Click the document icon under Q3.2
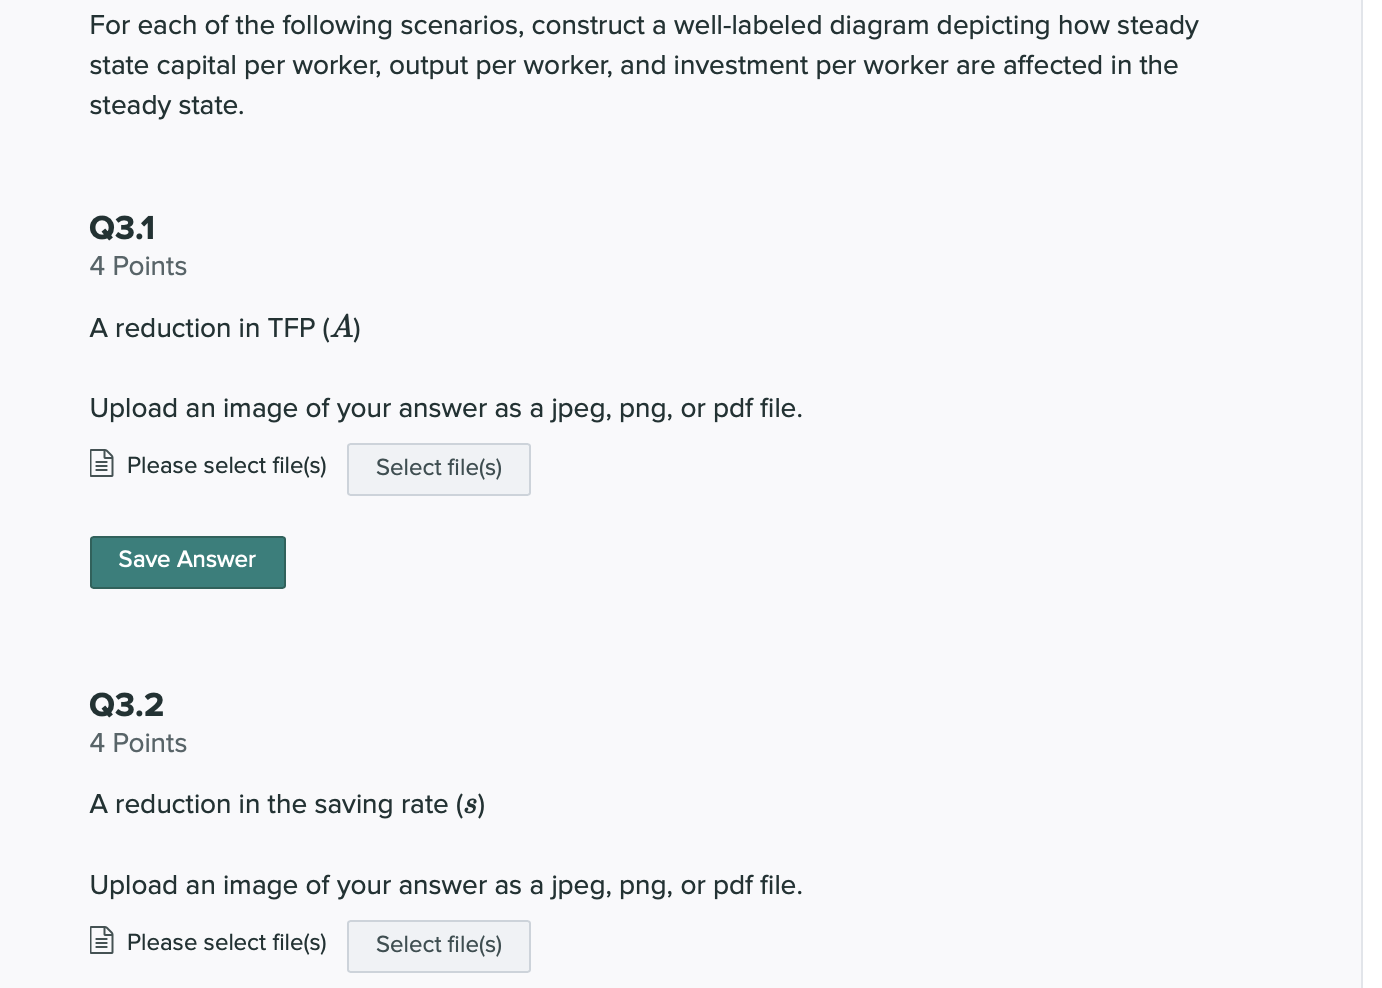The width and height of the screenshot is (1382, 988). 101,940
